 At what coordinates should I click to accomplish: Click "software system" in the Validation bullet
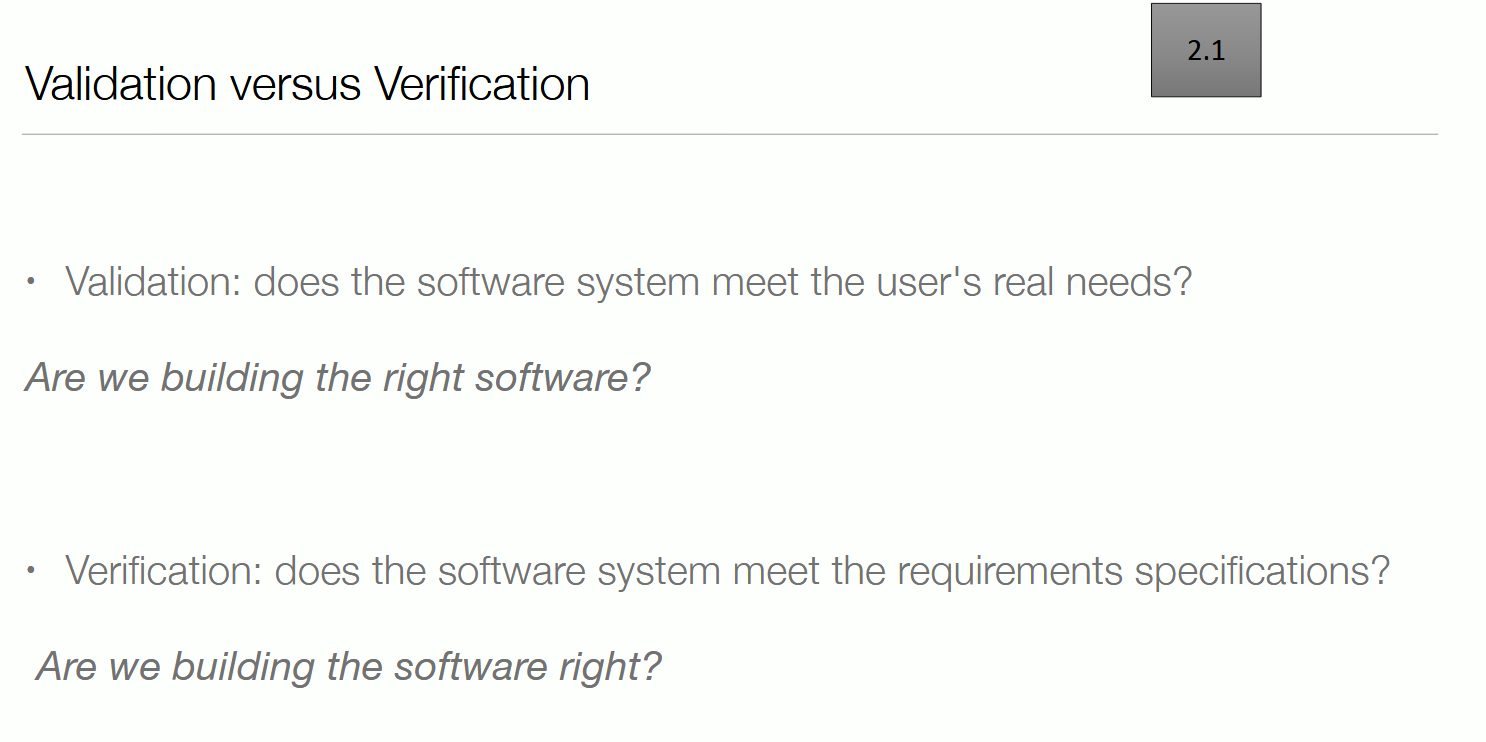pyautogui.click(x=559, y=282)
